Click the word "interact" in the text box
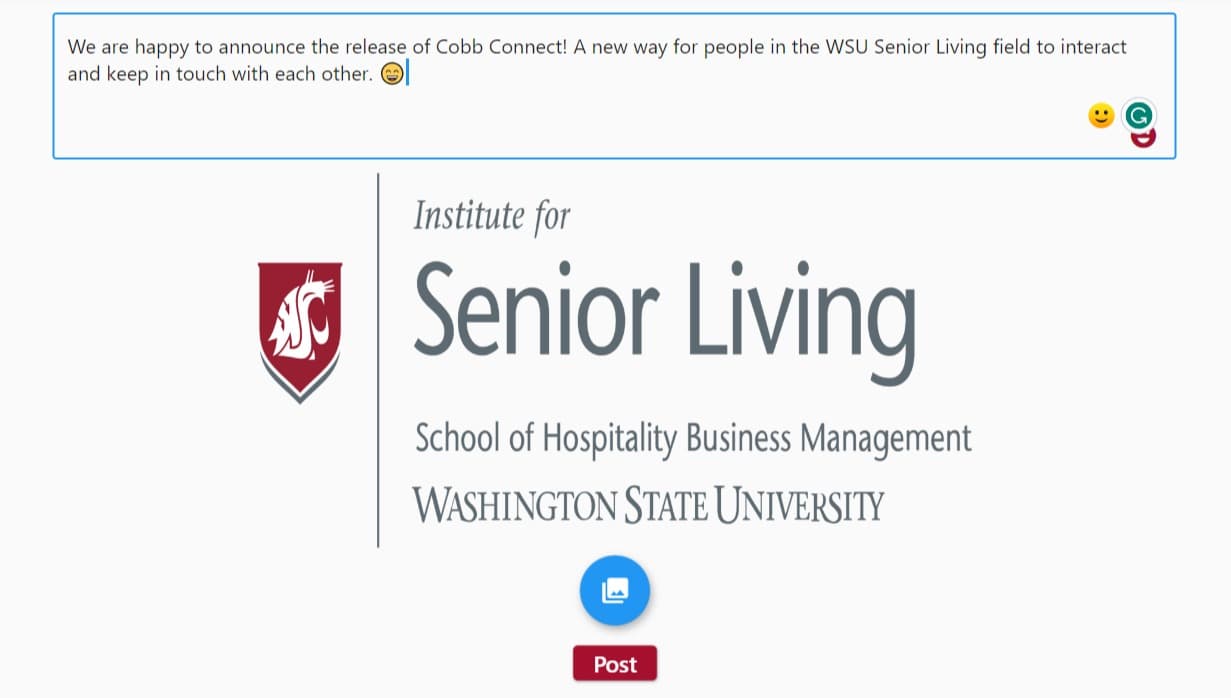 (1093, 47)
